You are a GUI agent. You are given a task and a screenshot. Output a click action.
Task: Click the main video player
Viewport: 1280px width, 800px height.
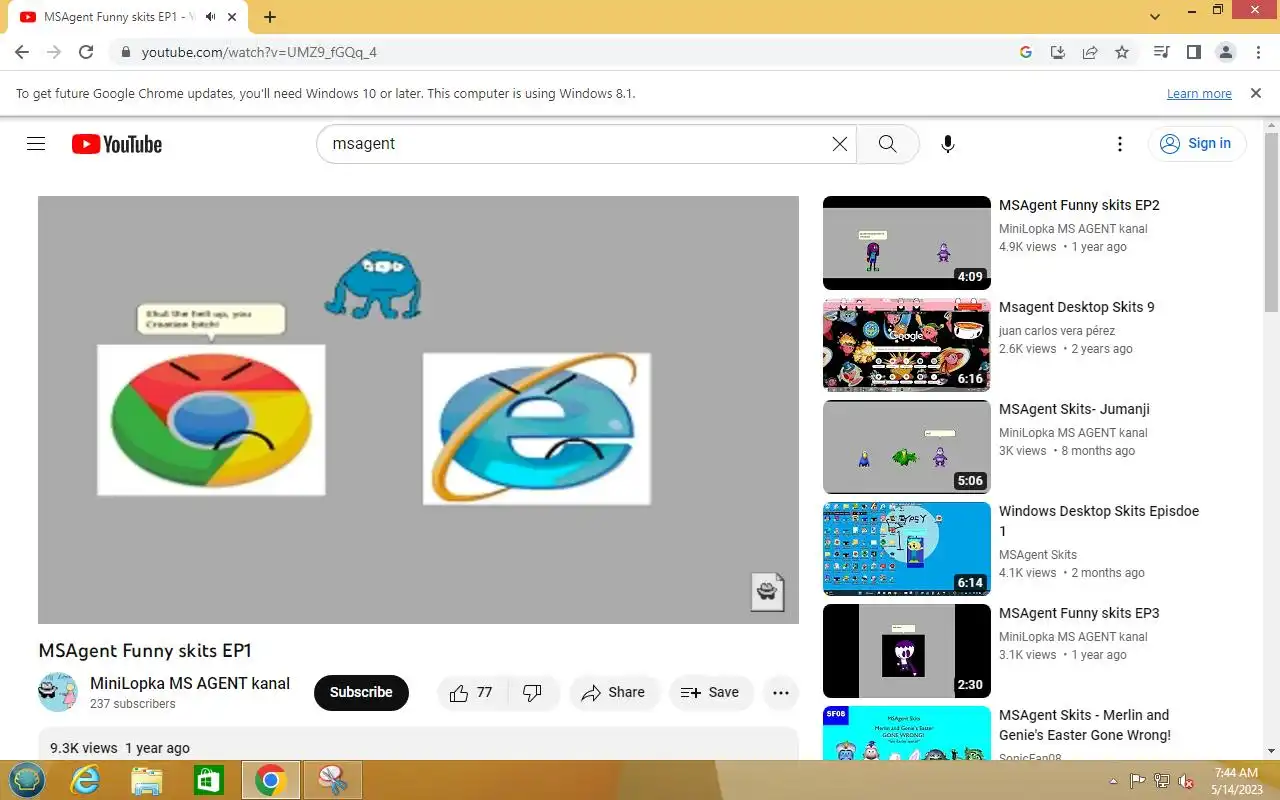click(x=418, y=410)
